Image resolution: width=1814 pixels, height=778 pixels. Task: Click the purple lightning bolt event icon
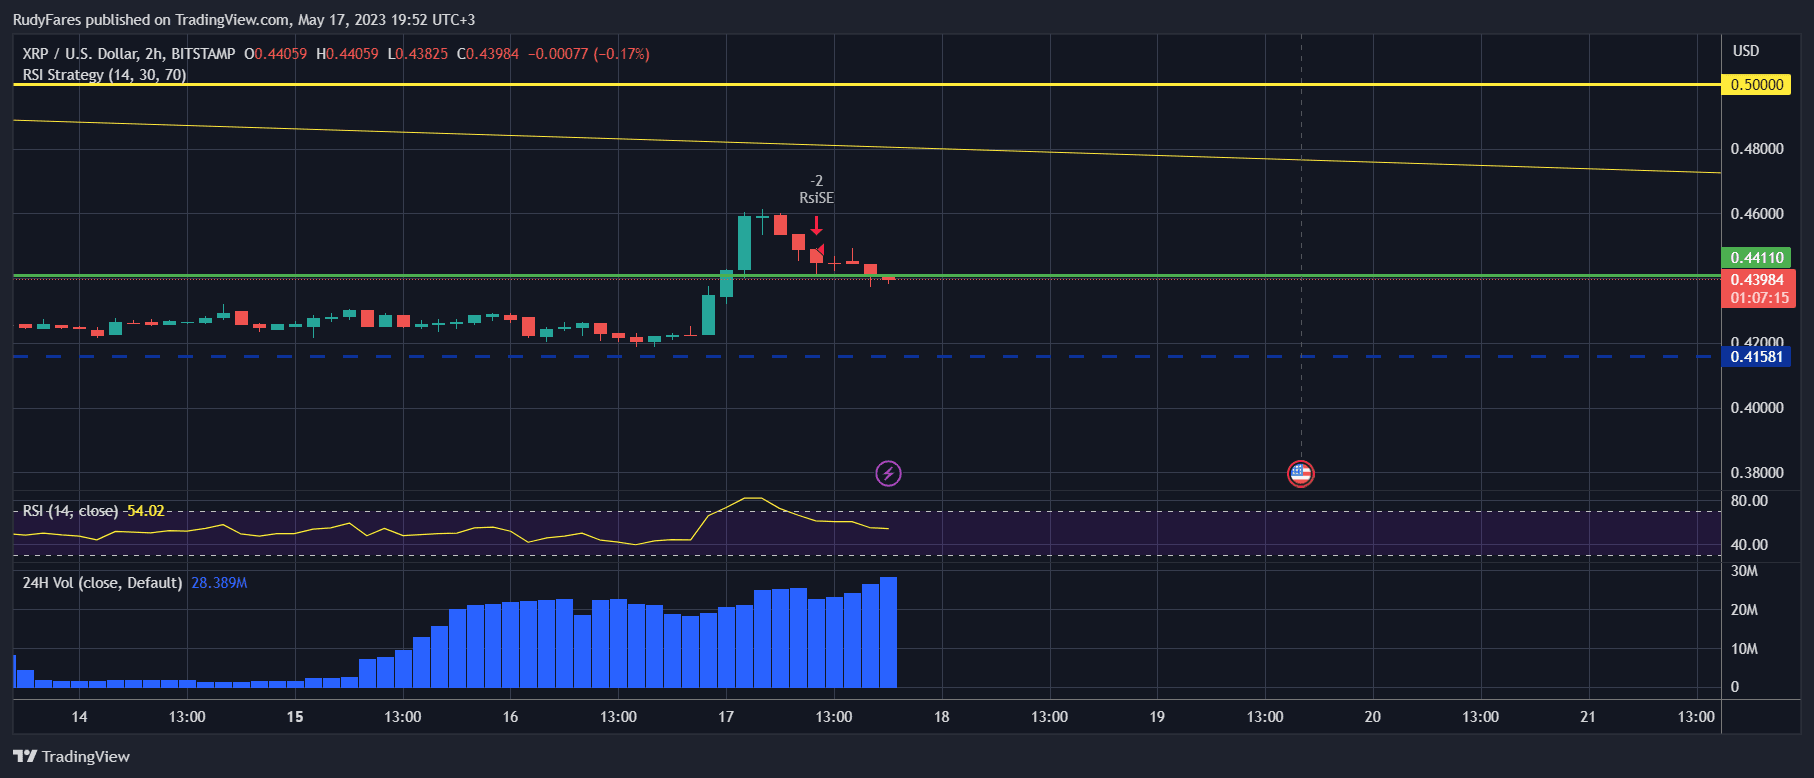[888, 473]
